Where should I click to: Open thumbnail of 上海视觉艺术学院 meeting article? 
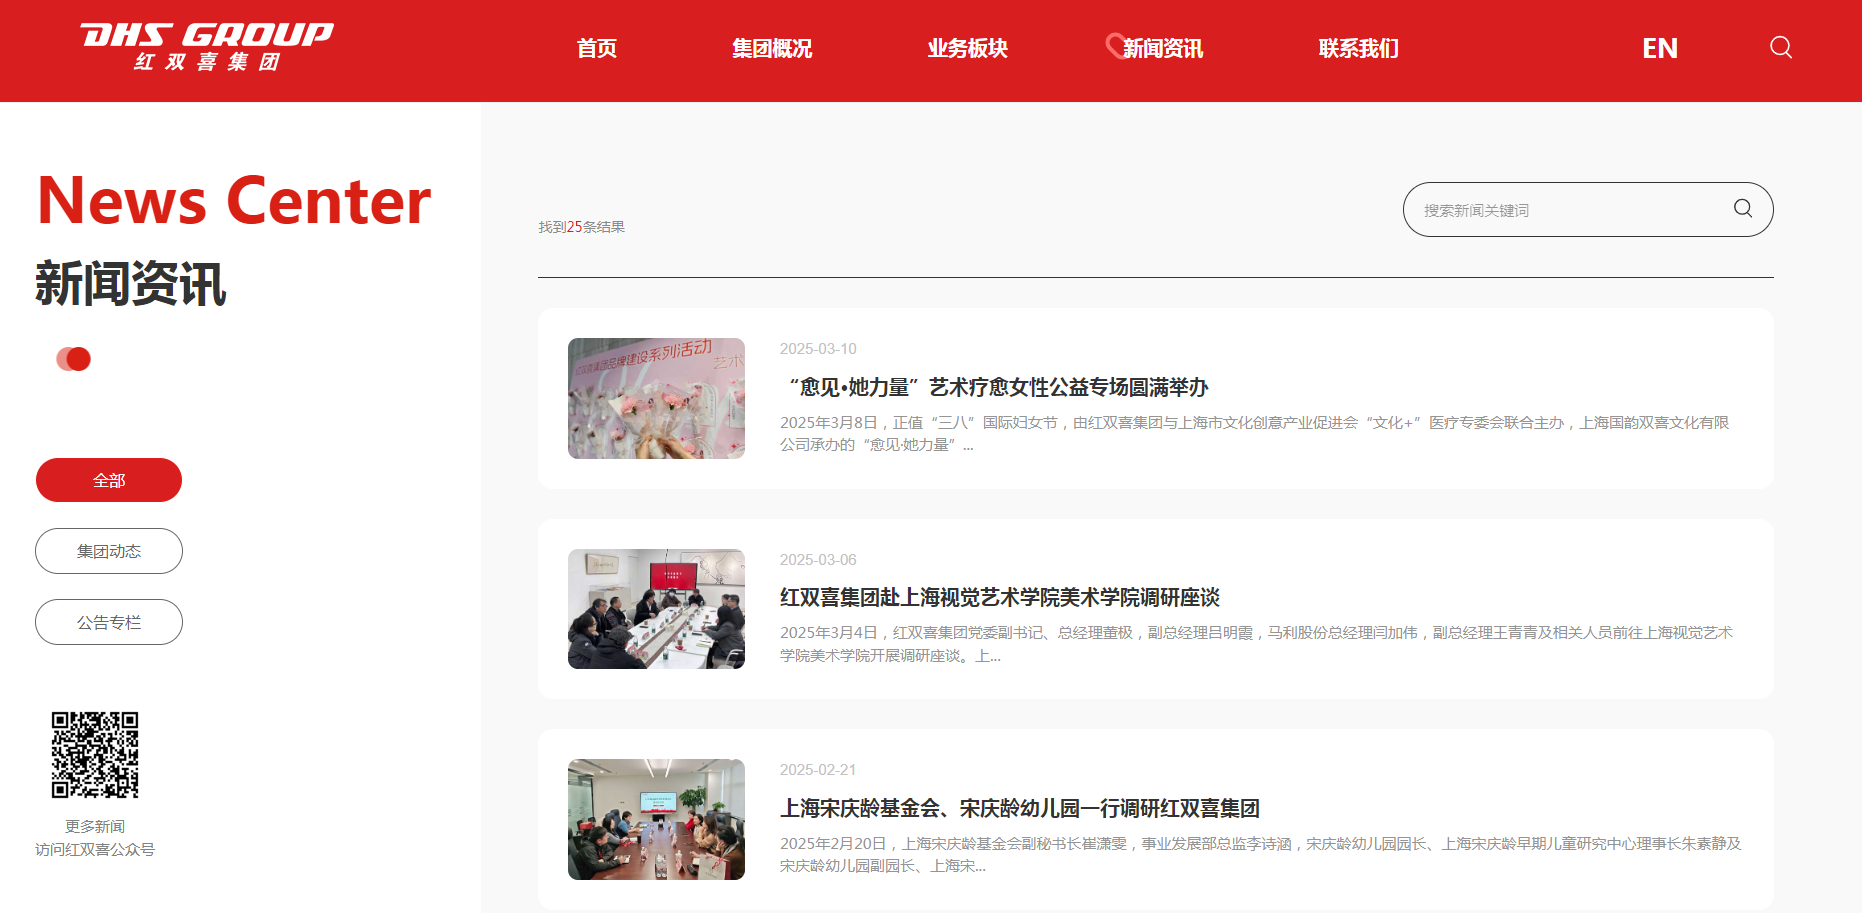[x=656, y=609]
